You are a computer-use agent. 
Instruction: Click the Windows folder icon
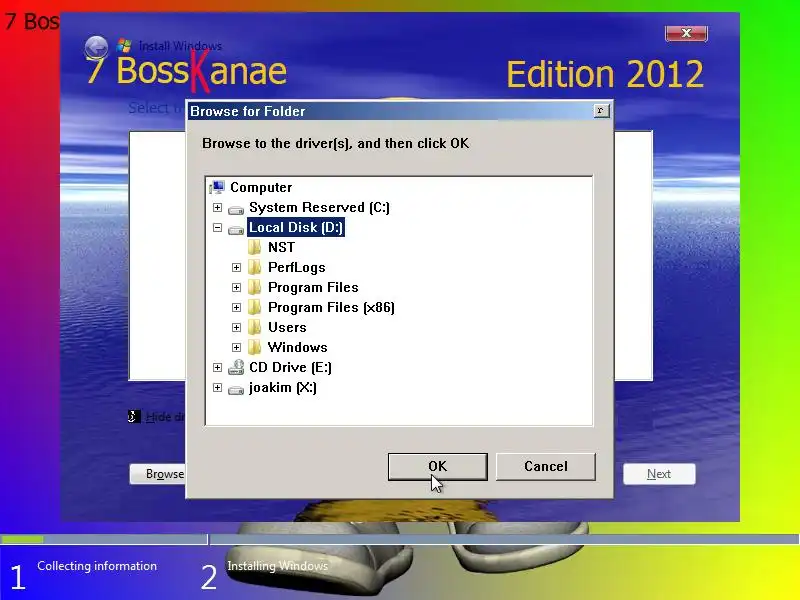(x=255, y=347)
